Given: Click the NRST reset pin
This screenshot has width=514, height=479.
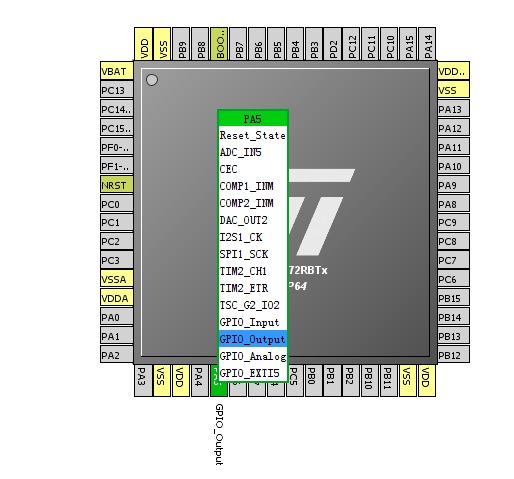Looking at the screenshot, I should (x=117, y=185).
